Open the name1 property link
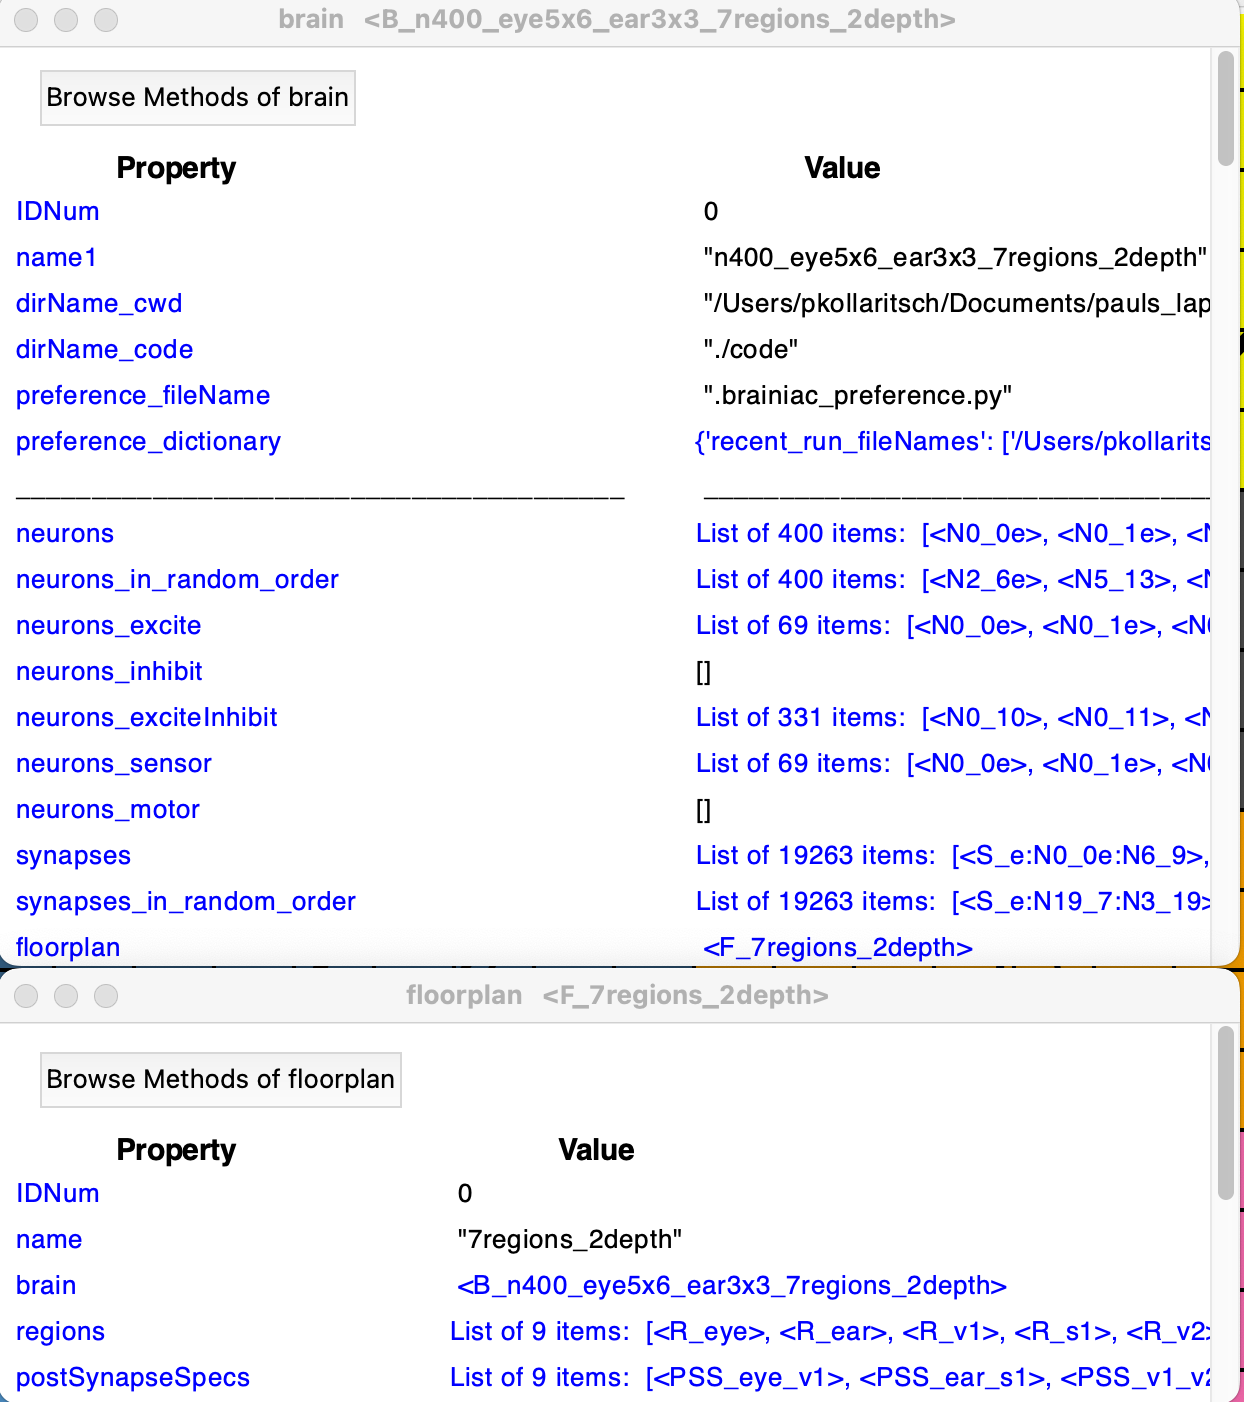The width and height of the screenshot is (1244, 1402). (x=56, y=257)
